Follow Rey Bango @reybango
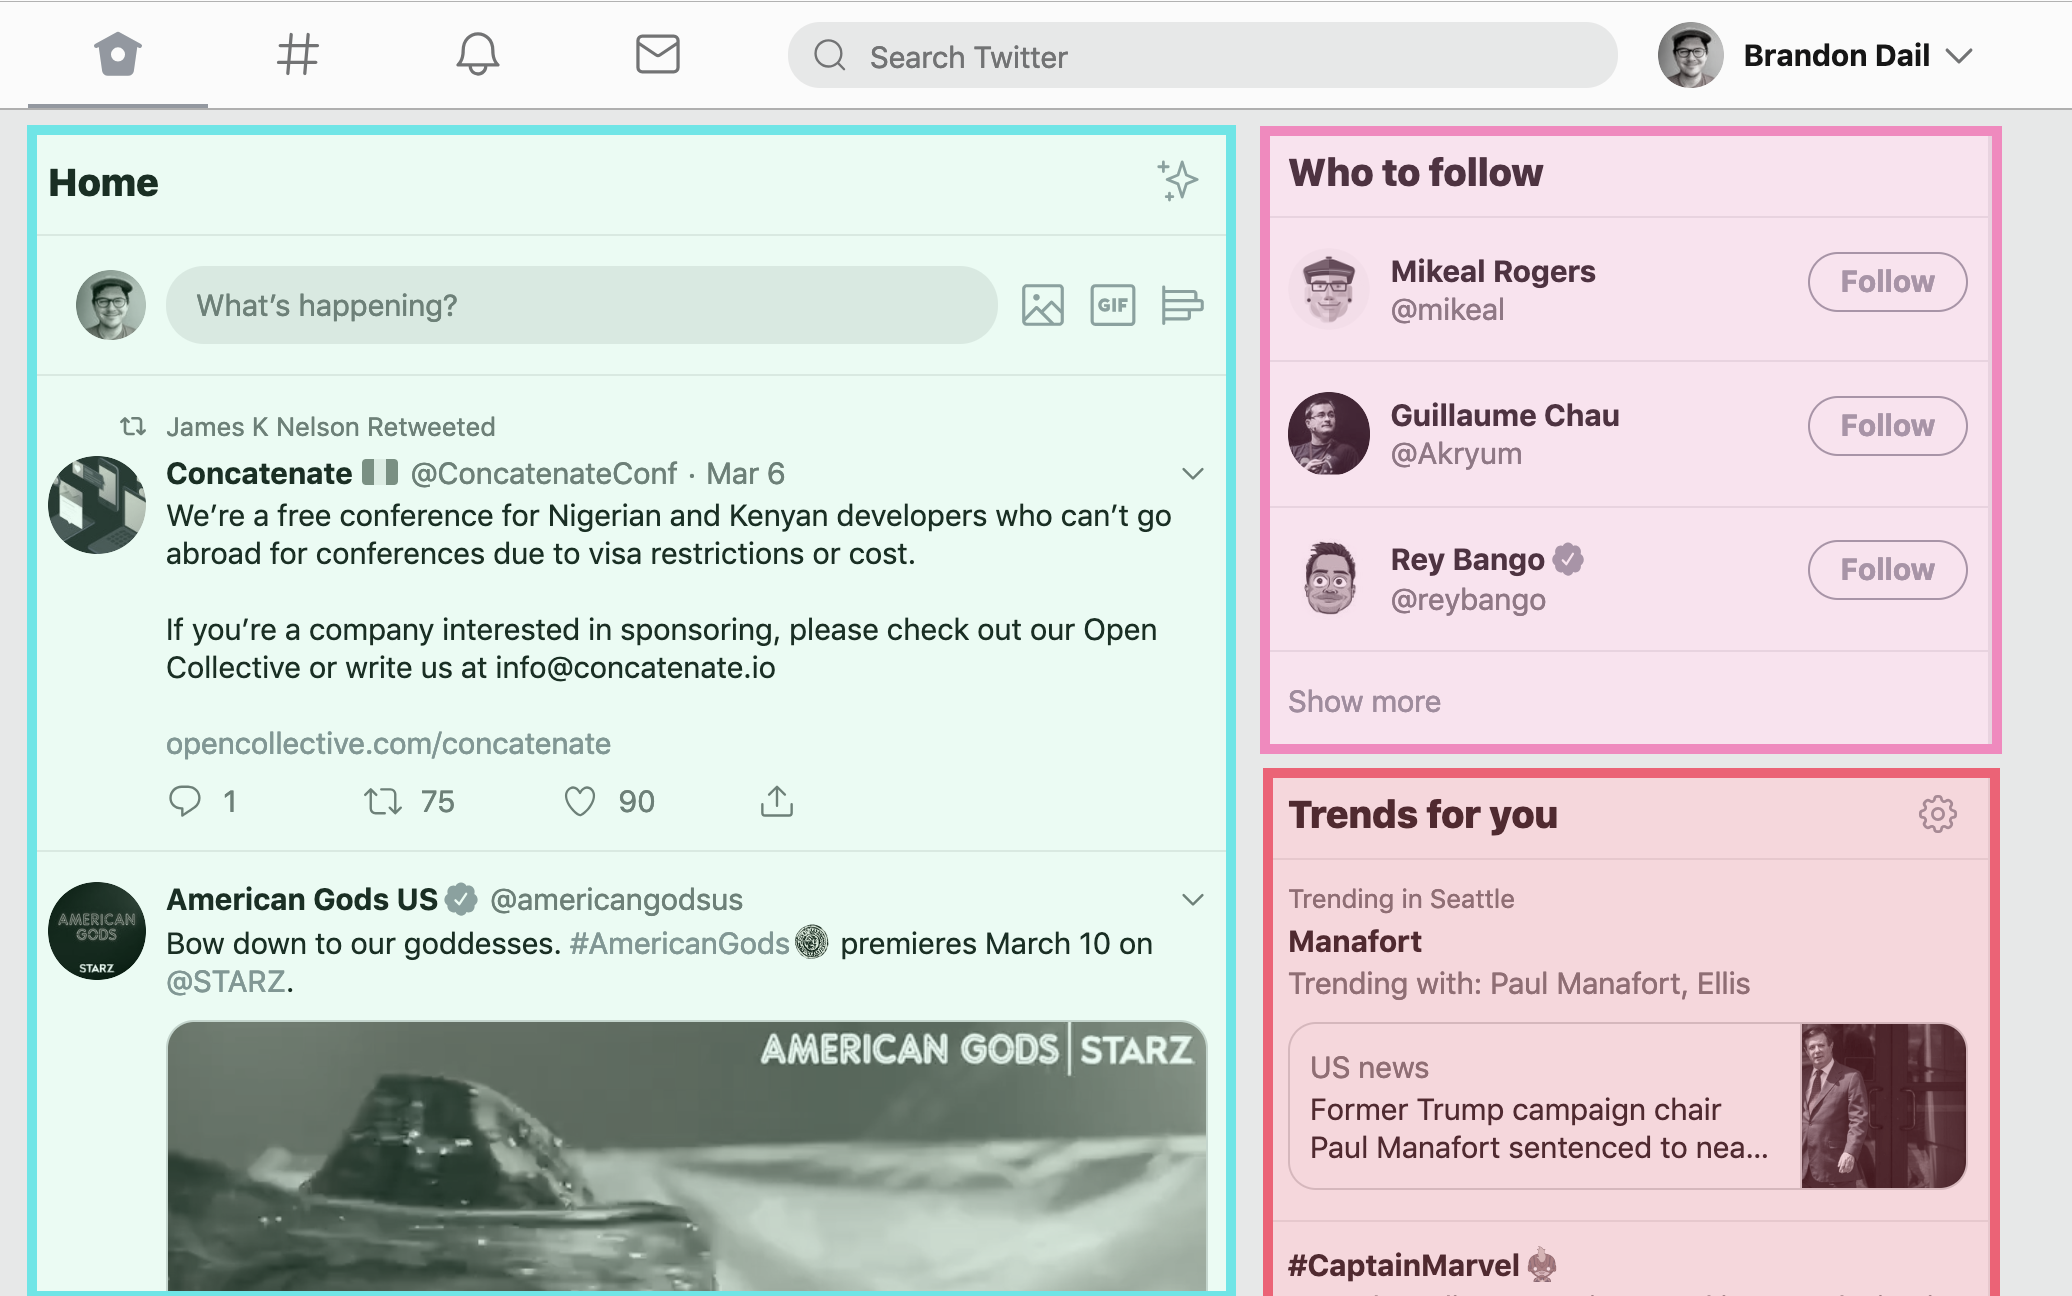 click(x=1885, y=569)
